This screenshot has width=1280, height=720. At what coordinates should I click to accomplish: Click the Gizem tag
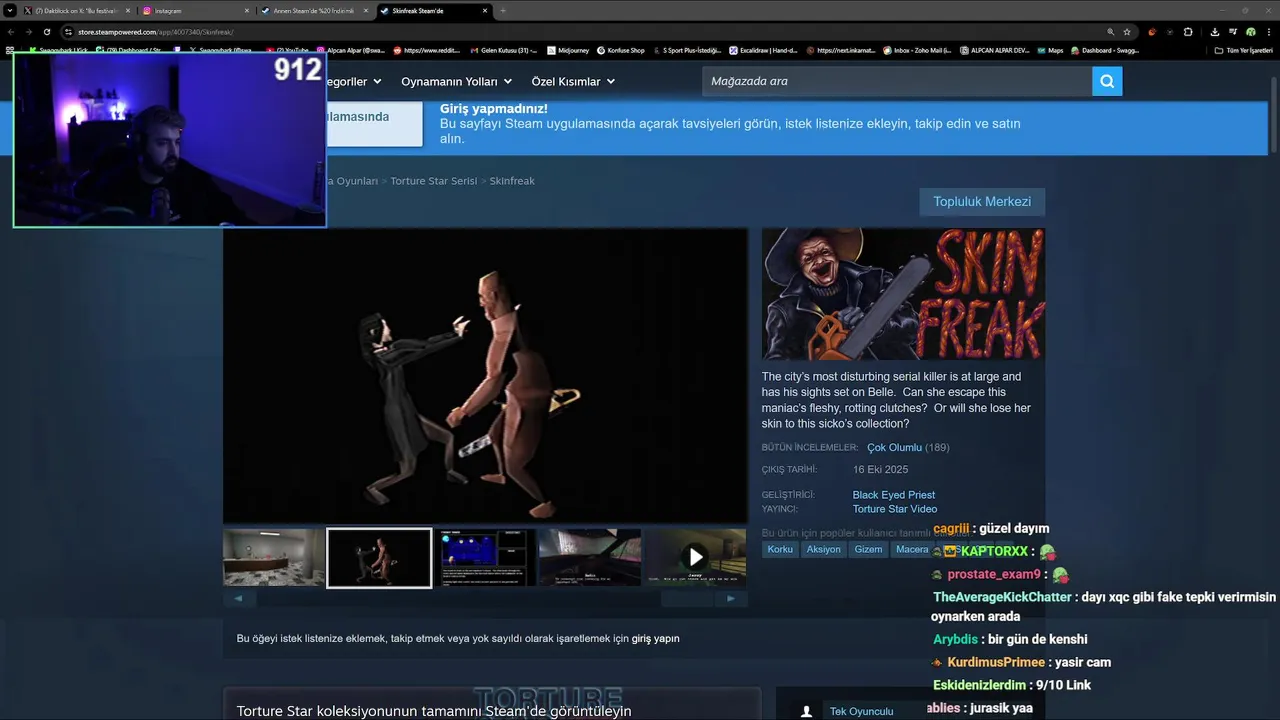point(869,549)
